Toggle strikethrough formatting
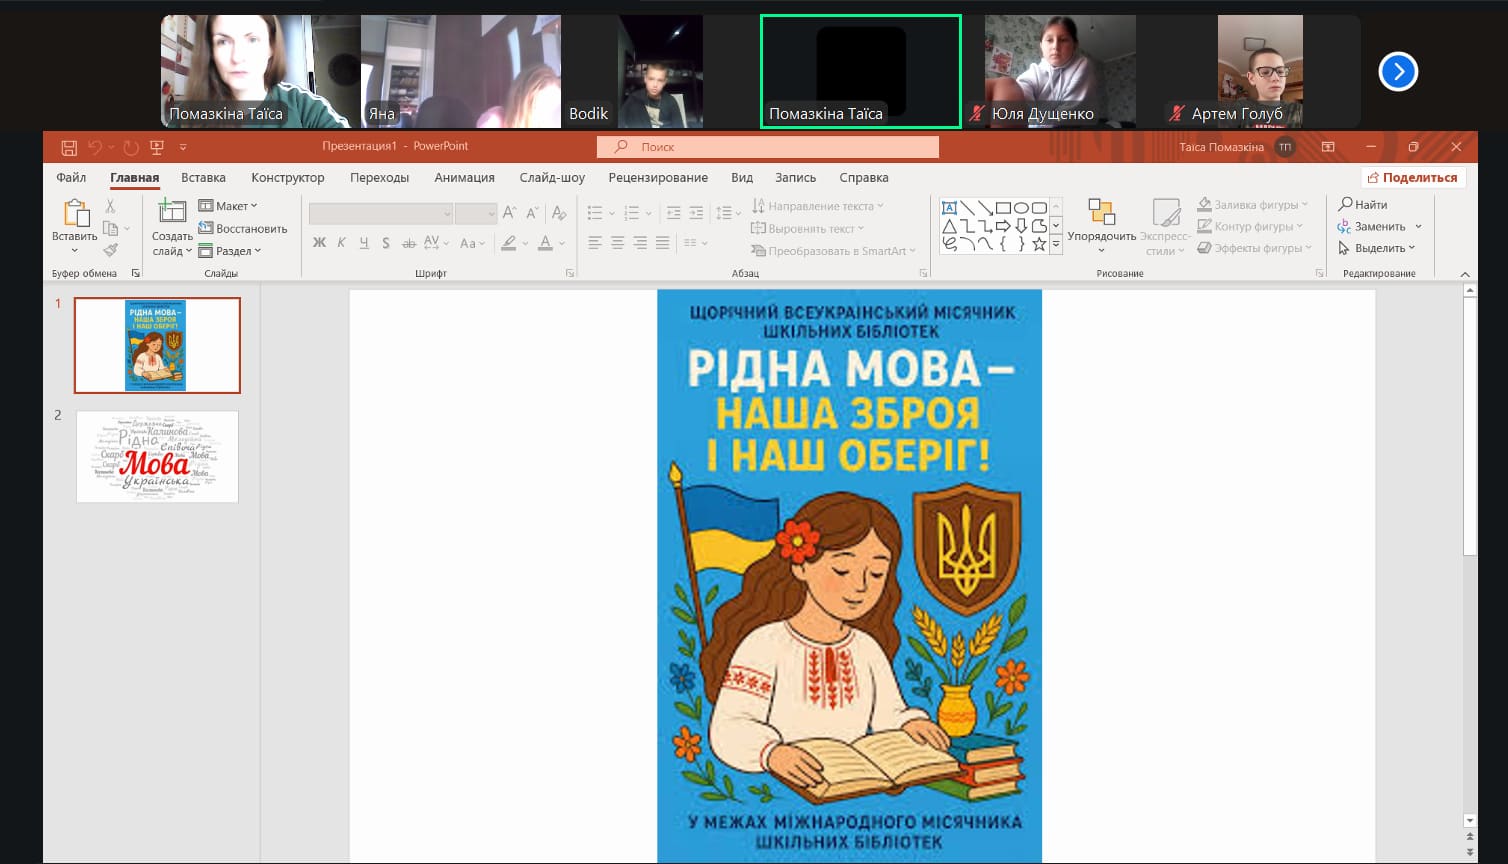The height and width of the screenshot is (864, 1508). click(x=408, y=243)
